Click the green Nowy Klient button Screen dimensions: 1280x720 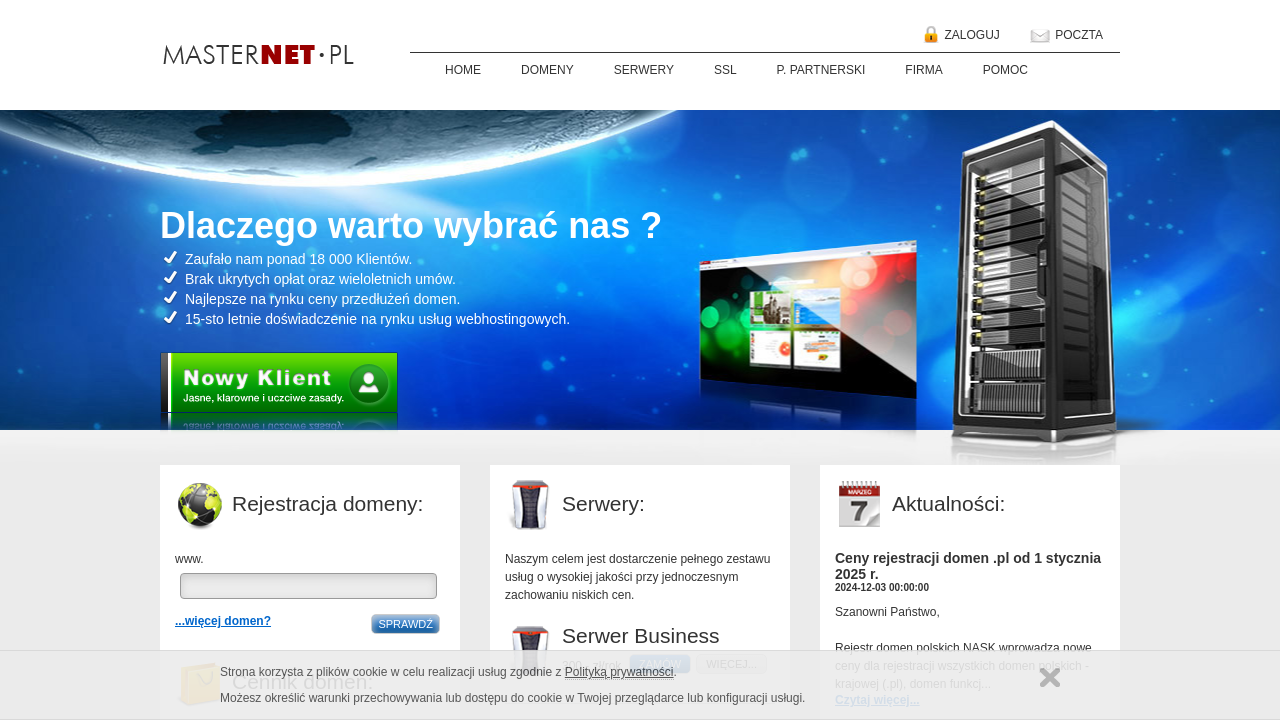coord(279,382)
